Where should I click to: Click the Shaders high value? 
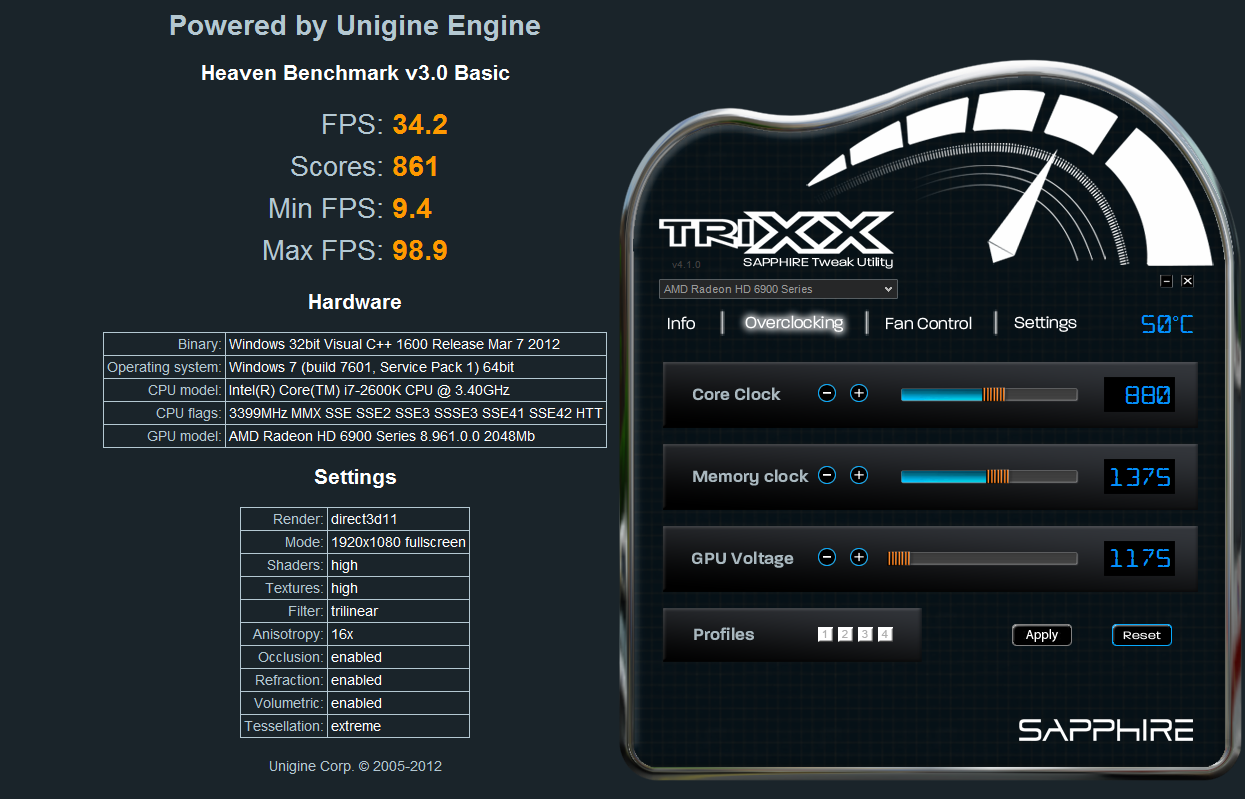[x=398, y=565]
